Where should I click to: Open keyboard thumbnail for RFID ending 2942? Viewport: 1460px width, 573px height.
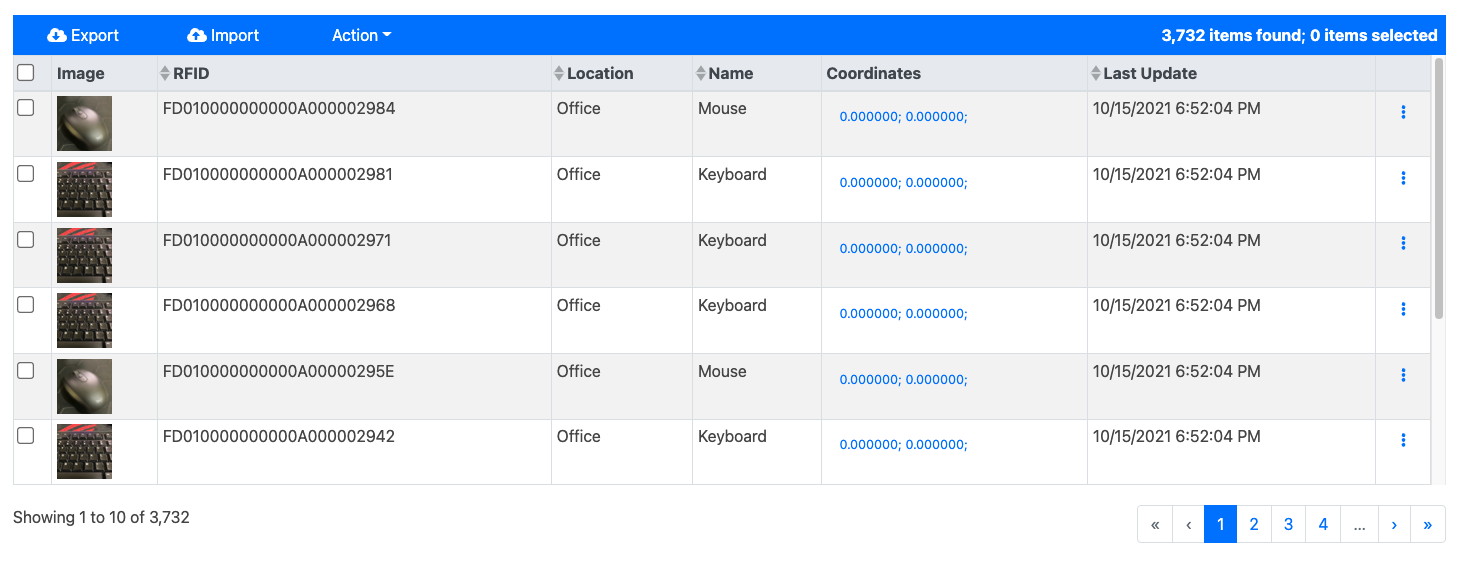(x=84, y=452)
